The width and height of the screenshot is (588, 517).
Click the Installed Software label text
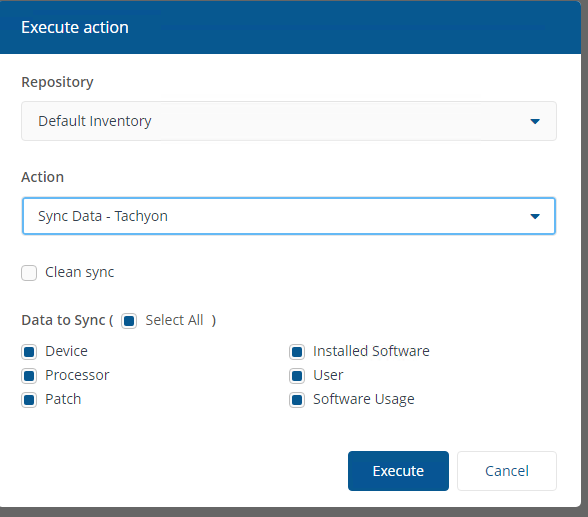pos(371,351)
